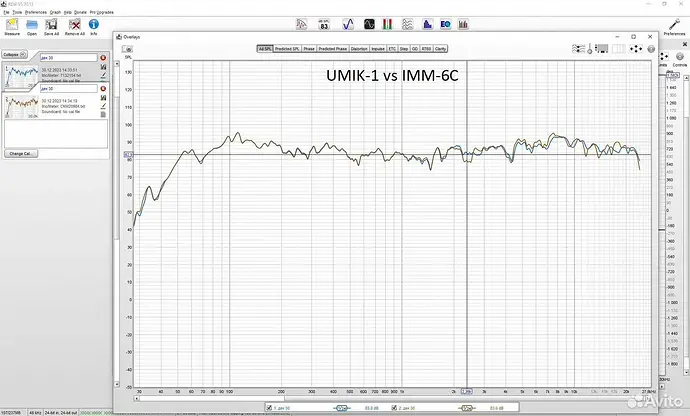Open the Donate menu
690x416 pixels.
point(80,12)
